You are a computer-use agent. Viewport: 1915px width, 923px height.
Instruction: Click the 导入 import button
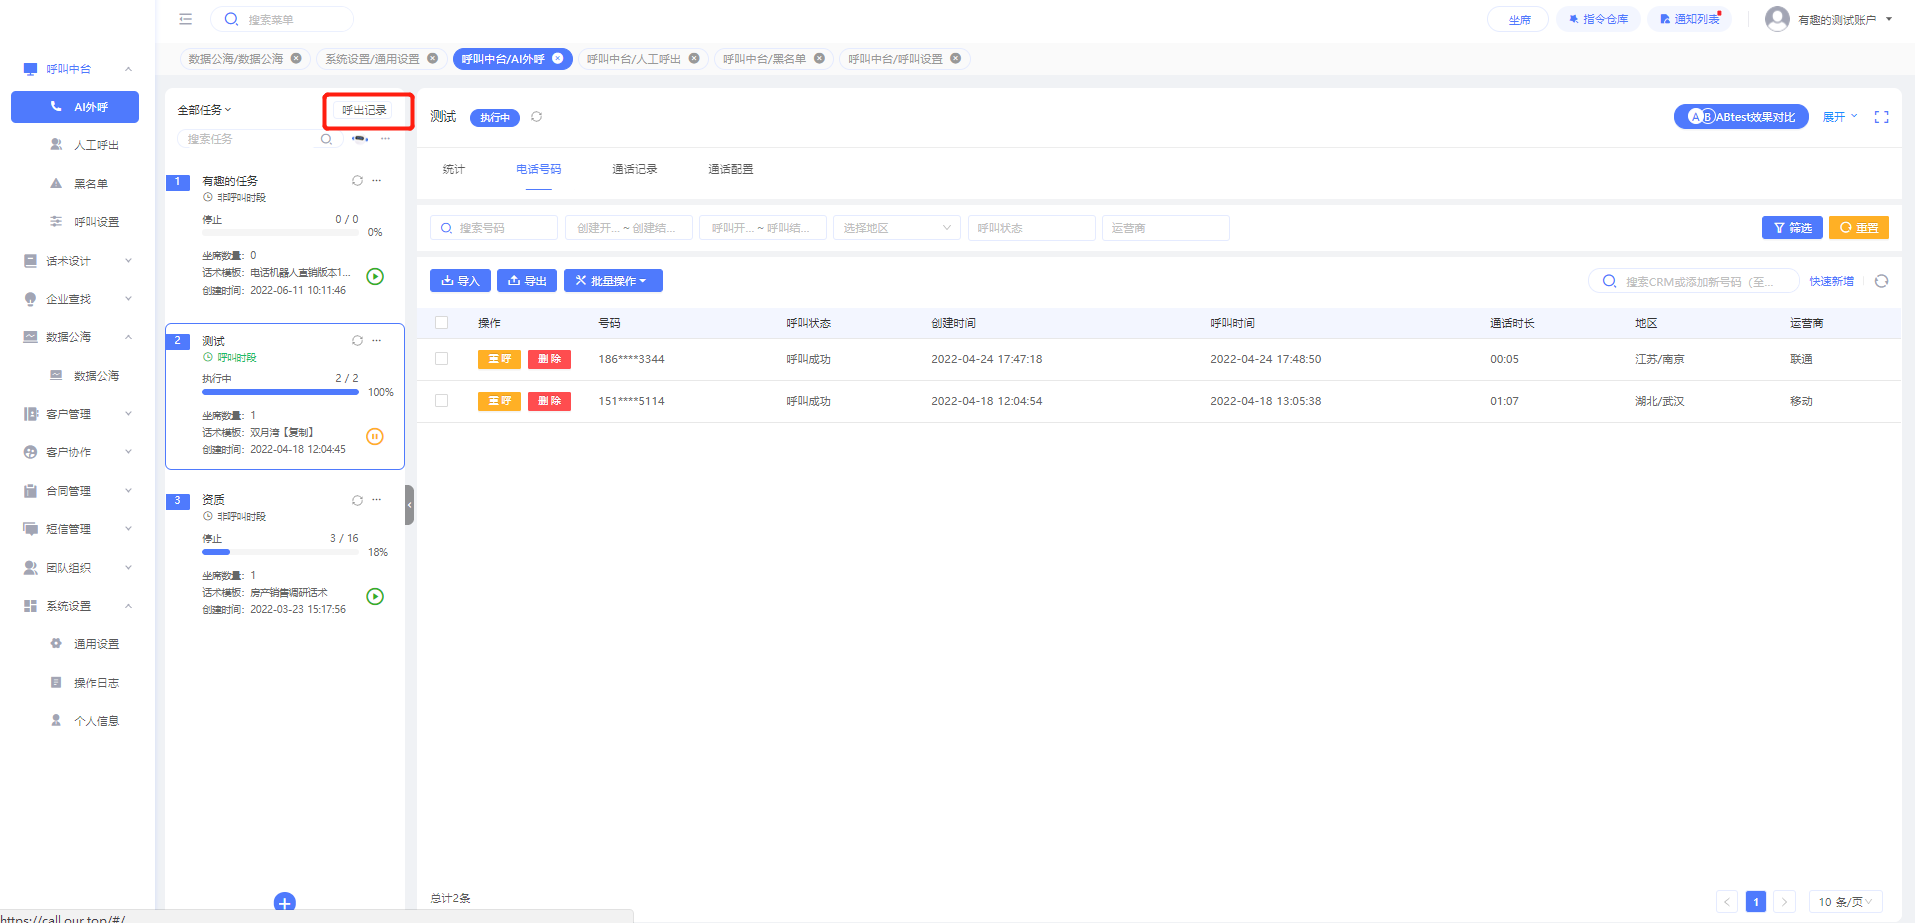(460, 281)
